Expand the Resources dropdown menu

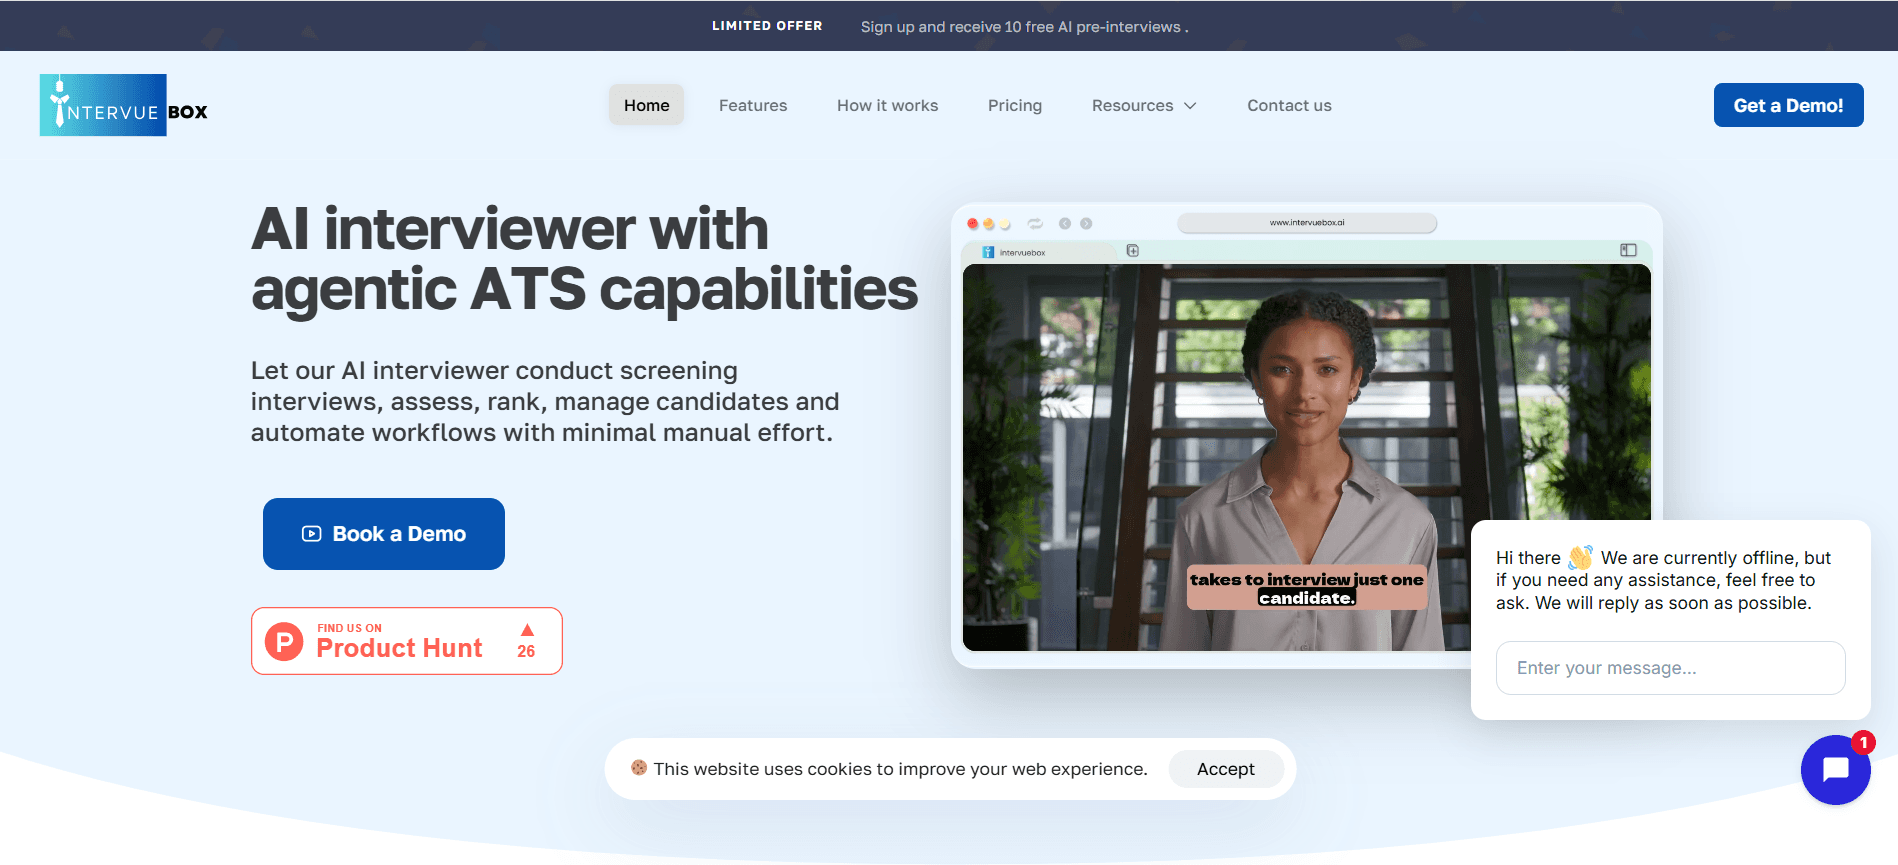click(1144, 106)
